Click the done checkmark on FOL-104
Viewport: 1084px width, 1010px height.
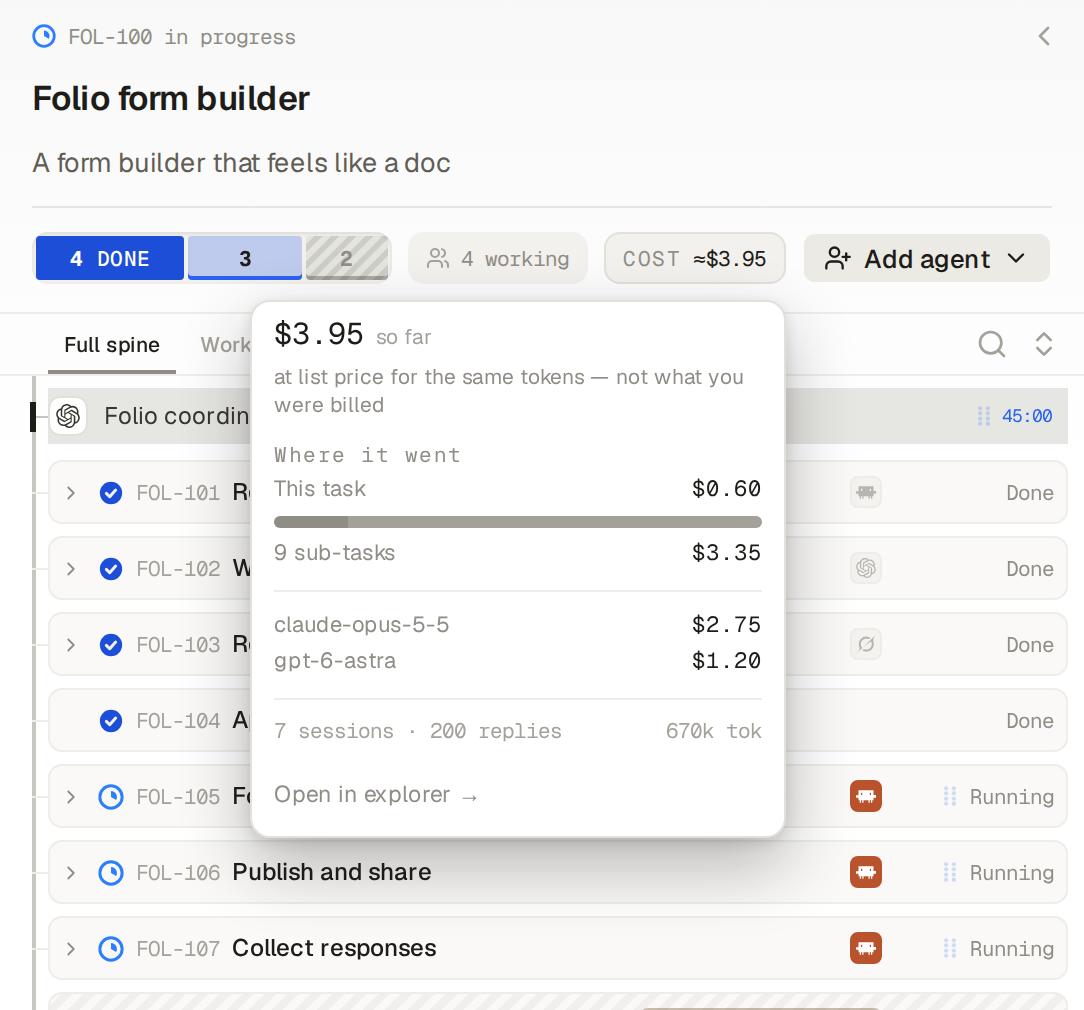(111, 721)
